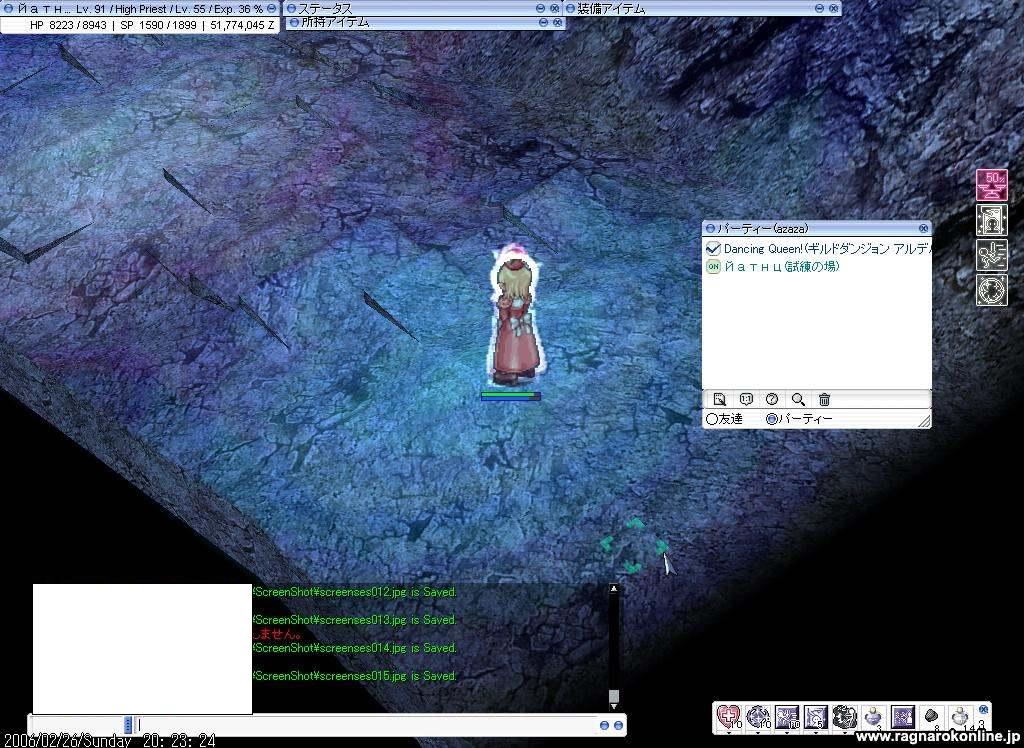Screen dimensions: 1024x748
Task: Open party settings note icon in party window
Action: [719, 399]
